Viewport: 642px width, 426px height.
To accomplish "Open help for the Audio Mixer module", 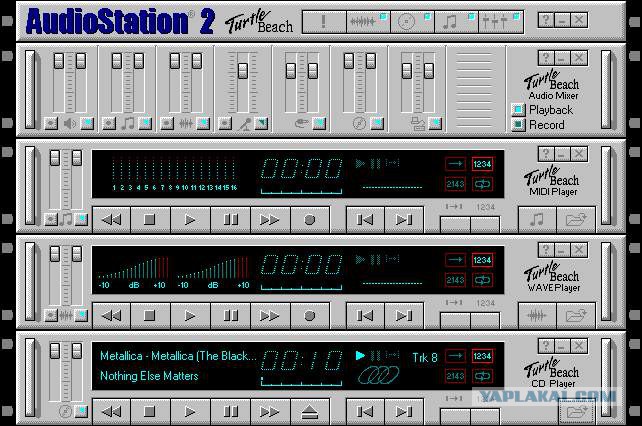I will click(546, 58).
